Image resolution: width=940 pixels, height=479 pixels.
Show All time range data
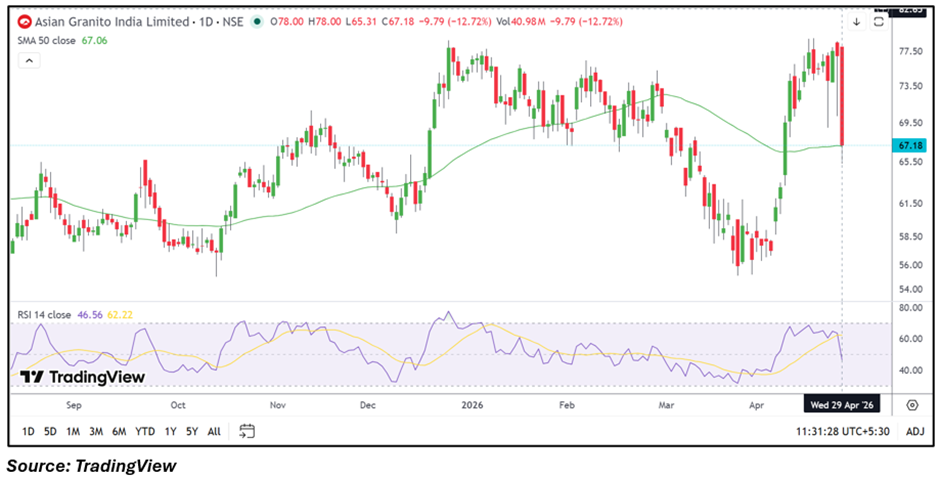214,432
